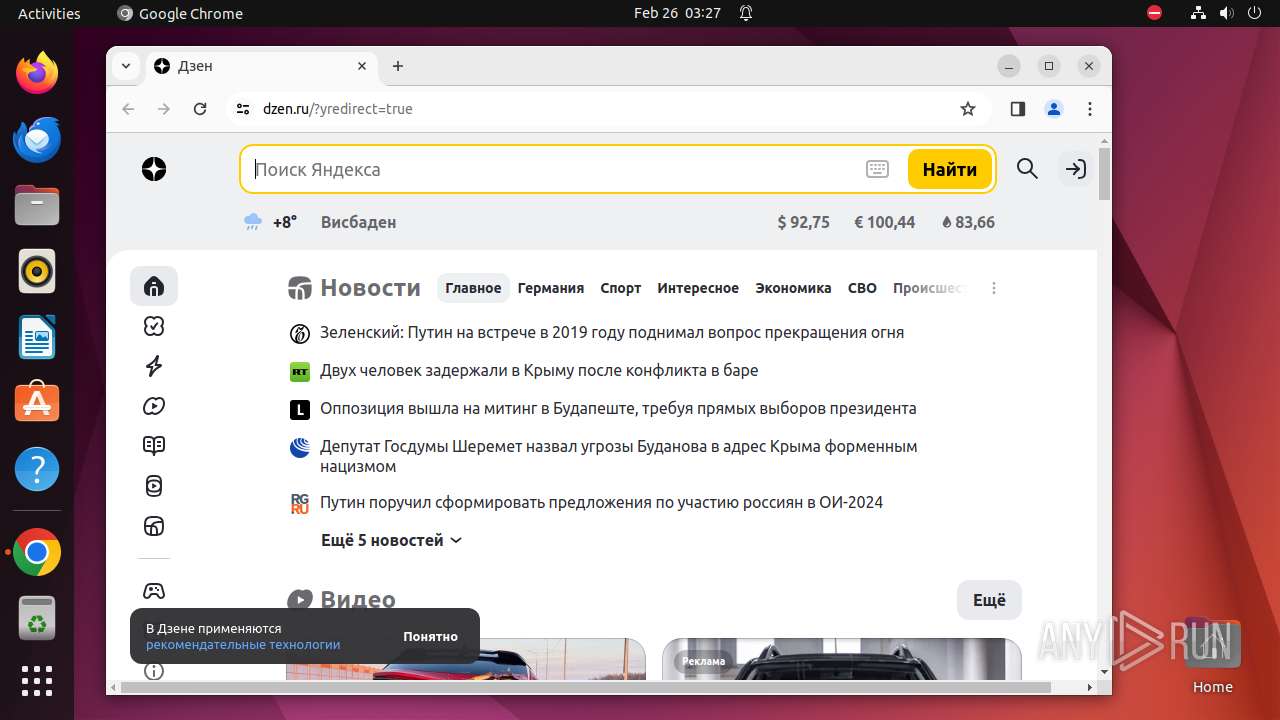1280x720 pixels.
Task: Select the Германия news tab
Action: tap(551, 288)
